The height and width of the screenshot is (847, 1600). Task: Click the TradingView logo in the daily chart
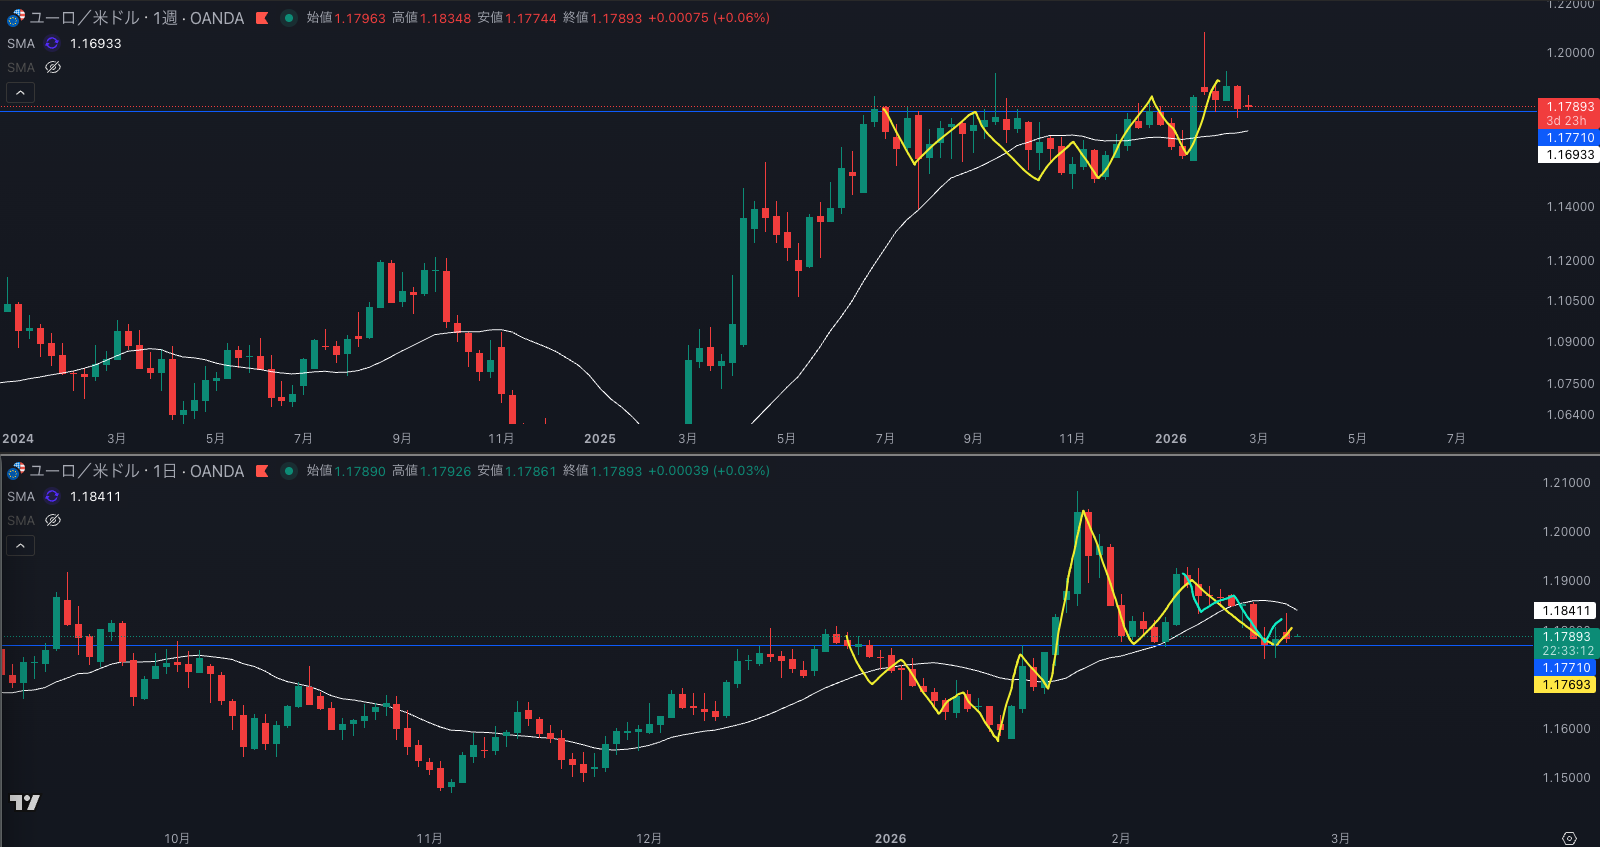[x=25, y=802]
